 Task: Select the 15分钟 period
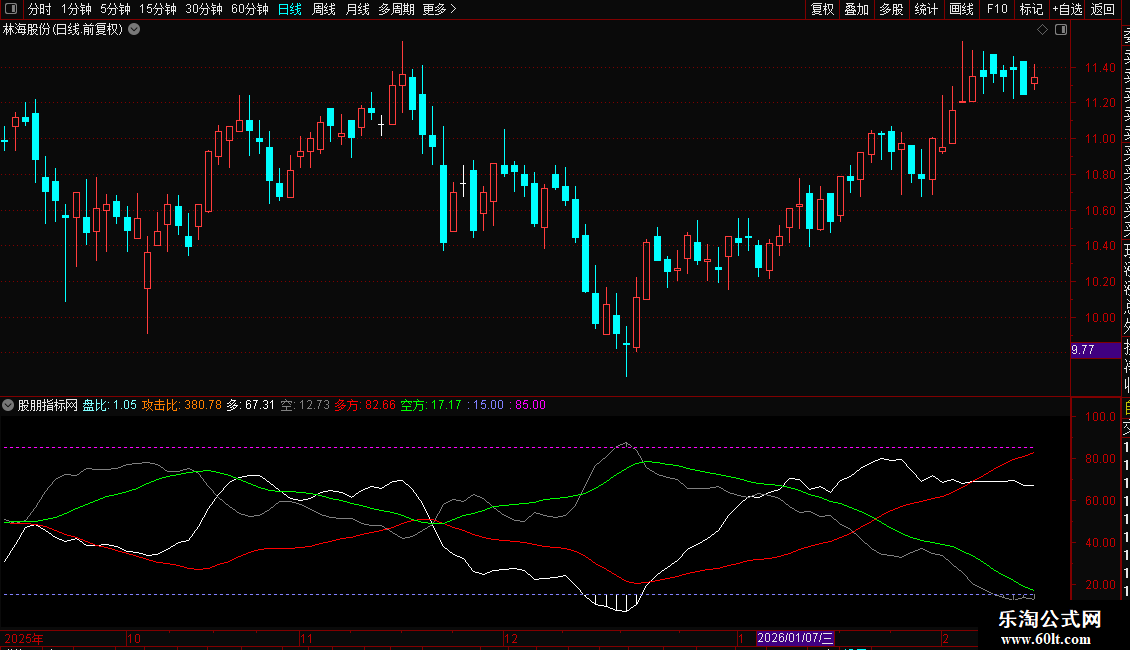(x=158, y=9)
